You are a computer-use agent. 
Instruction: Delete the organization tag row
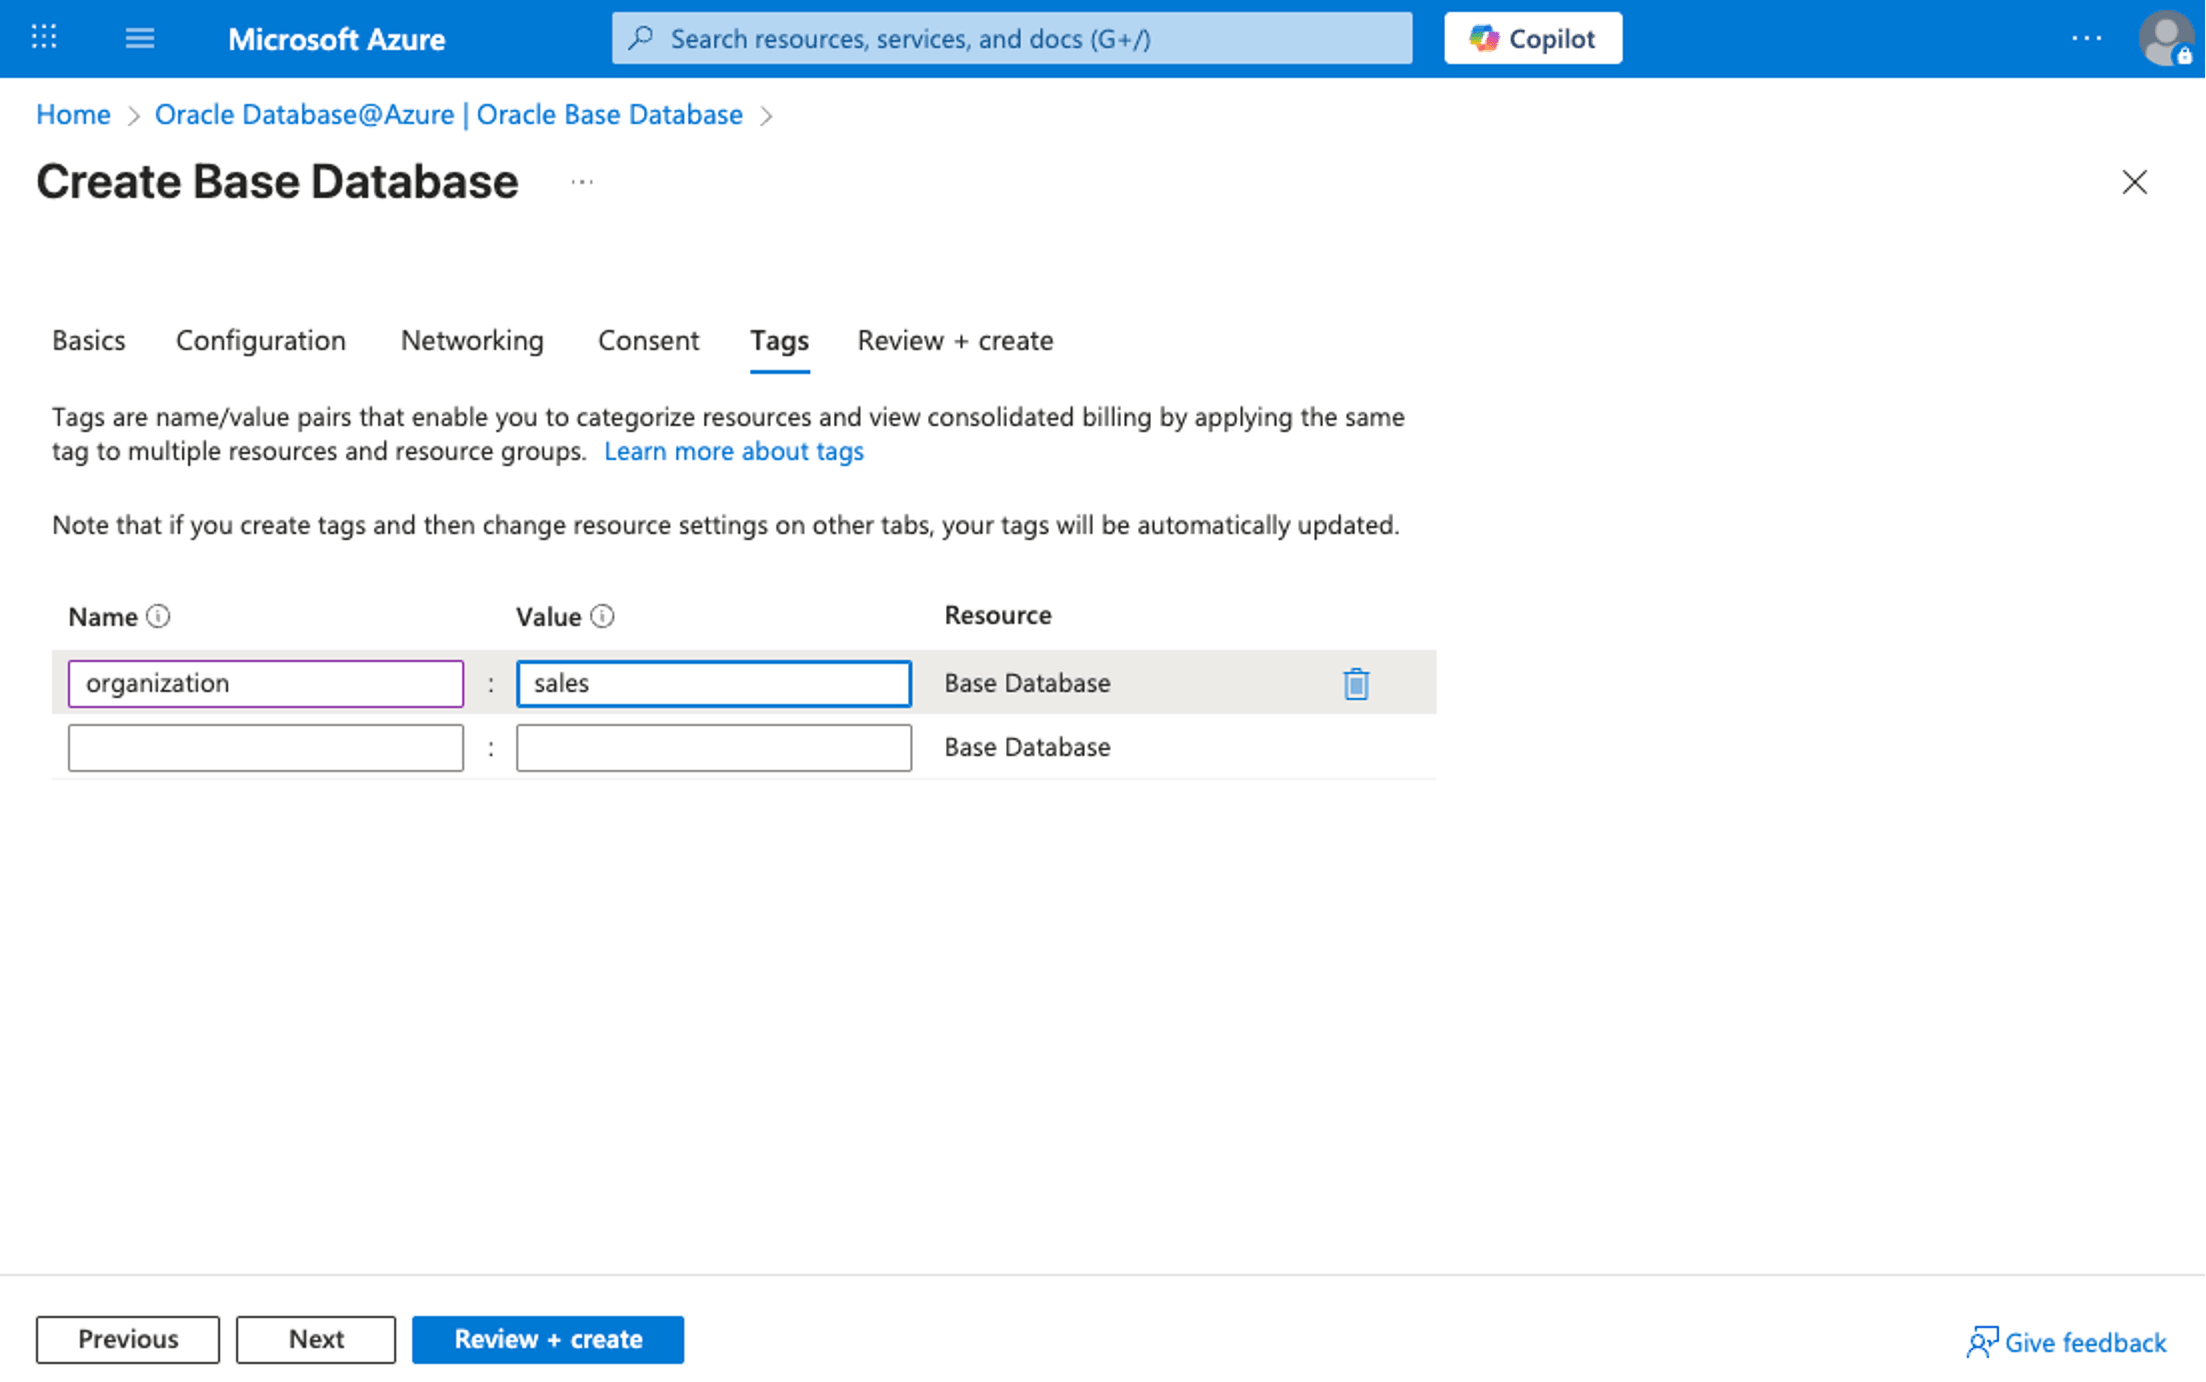[1356, 683]
